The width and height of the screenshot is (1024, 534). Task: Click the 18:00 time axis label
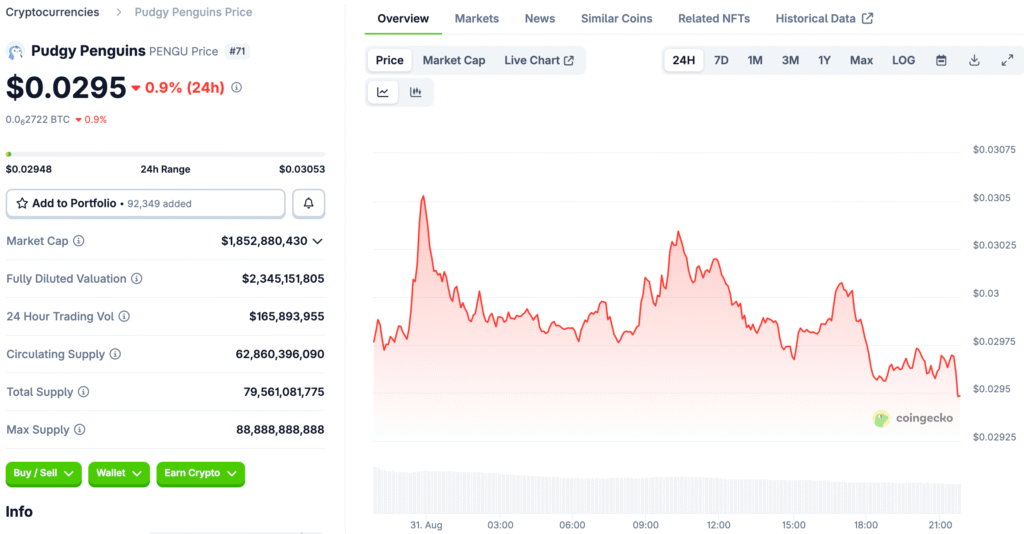pyautogui.click(x=866, y=525)
